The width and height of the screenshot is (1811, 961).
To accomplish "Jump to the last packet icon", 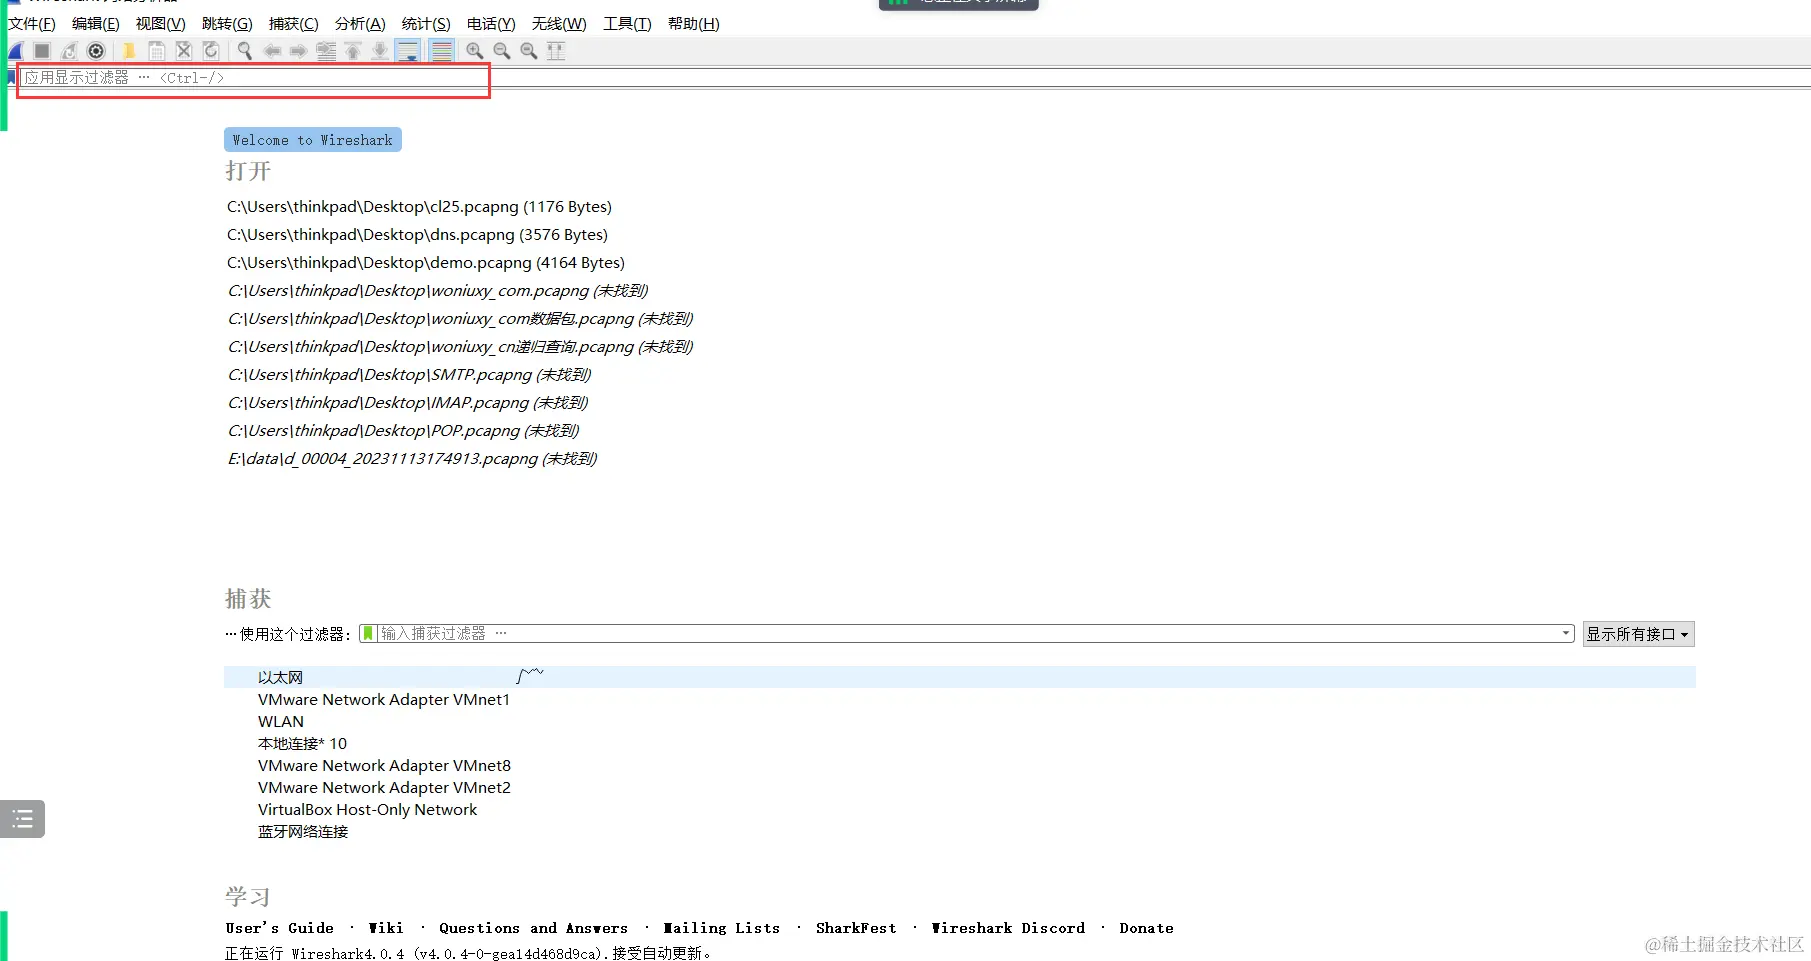I will click(380, 51).
